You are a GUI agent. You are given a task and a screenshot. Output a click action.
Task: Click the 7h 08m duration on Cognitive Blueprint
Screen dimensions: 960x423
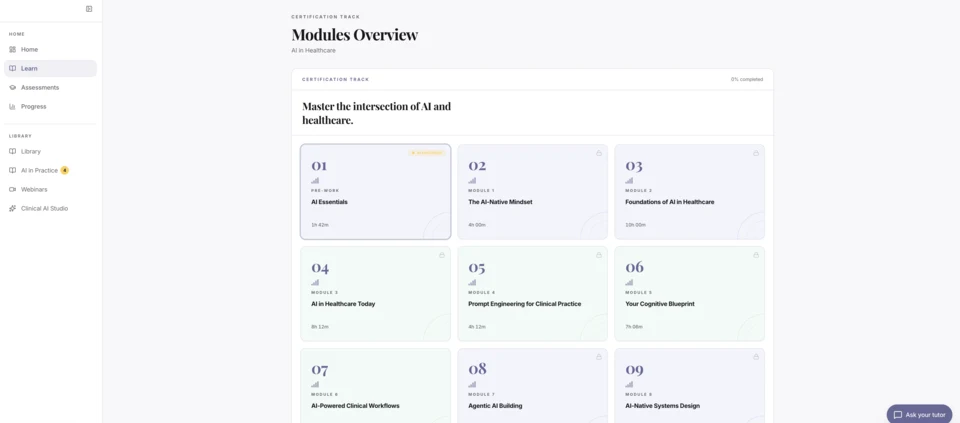pos(634,327)
